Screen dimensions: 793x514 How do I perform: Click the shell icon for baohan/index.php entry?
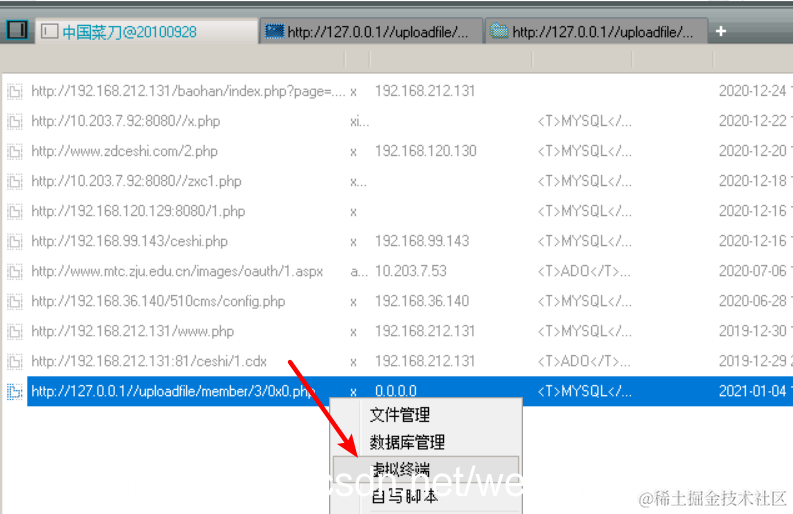tap(15, 92)
